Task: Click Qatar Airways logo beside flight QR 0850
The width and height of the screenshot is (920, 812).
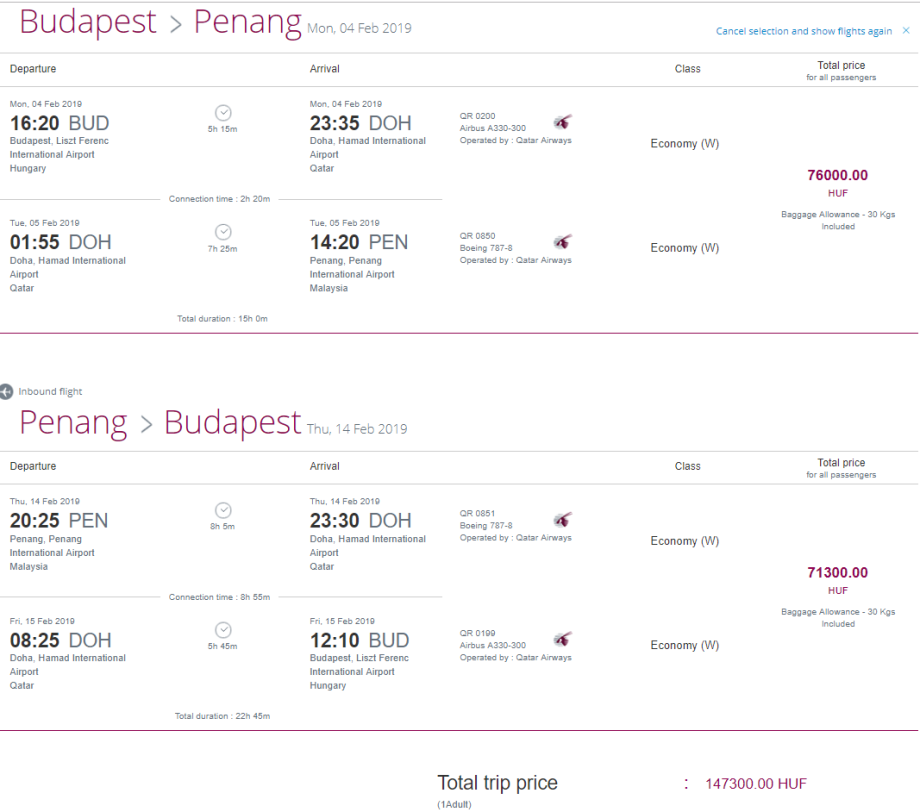Action: pyautogui.click(x=563, y=242)
